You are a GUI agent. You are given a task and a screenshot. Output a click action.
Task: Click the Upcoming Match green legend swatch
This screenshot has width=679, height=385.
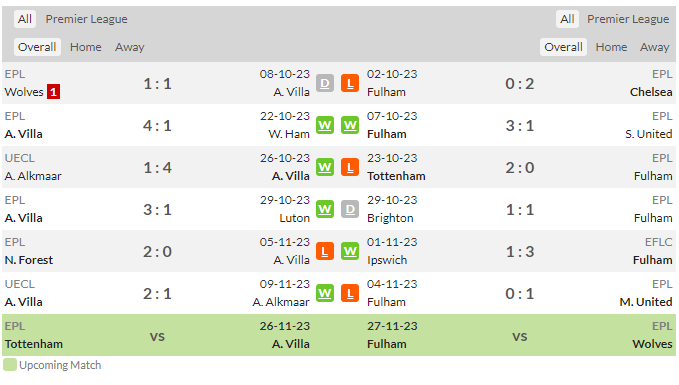coord(10,365)
